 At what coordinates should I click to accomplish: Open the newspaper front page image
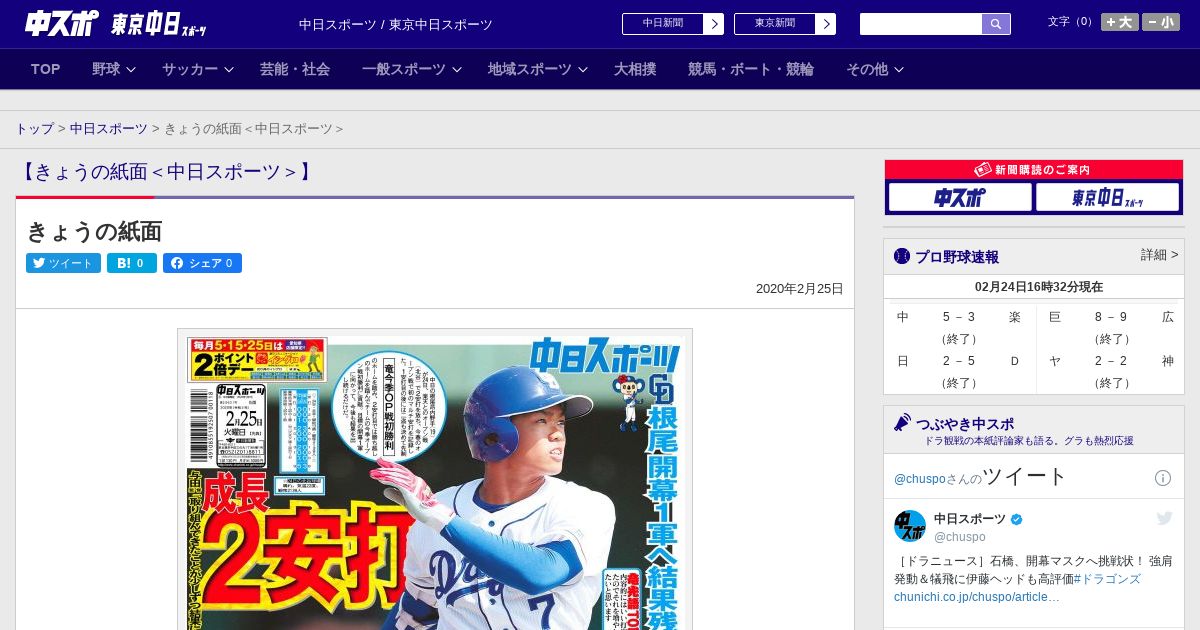tap(435, 480)
